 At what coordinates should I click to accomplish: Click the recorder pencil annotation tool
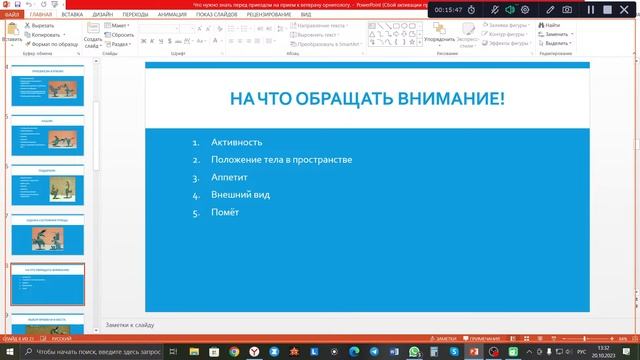point(550,9)
